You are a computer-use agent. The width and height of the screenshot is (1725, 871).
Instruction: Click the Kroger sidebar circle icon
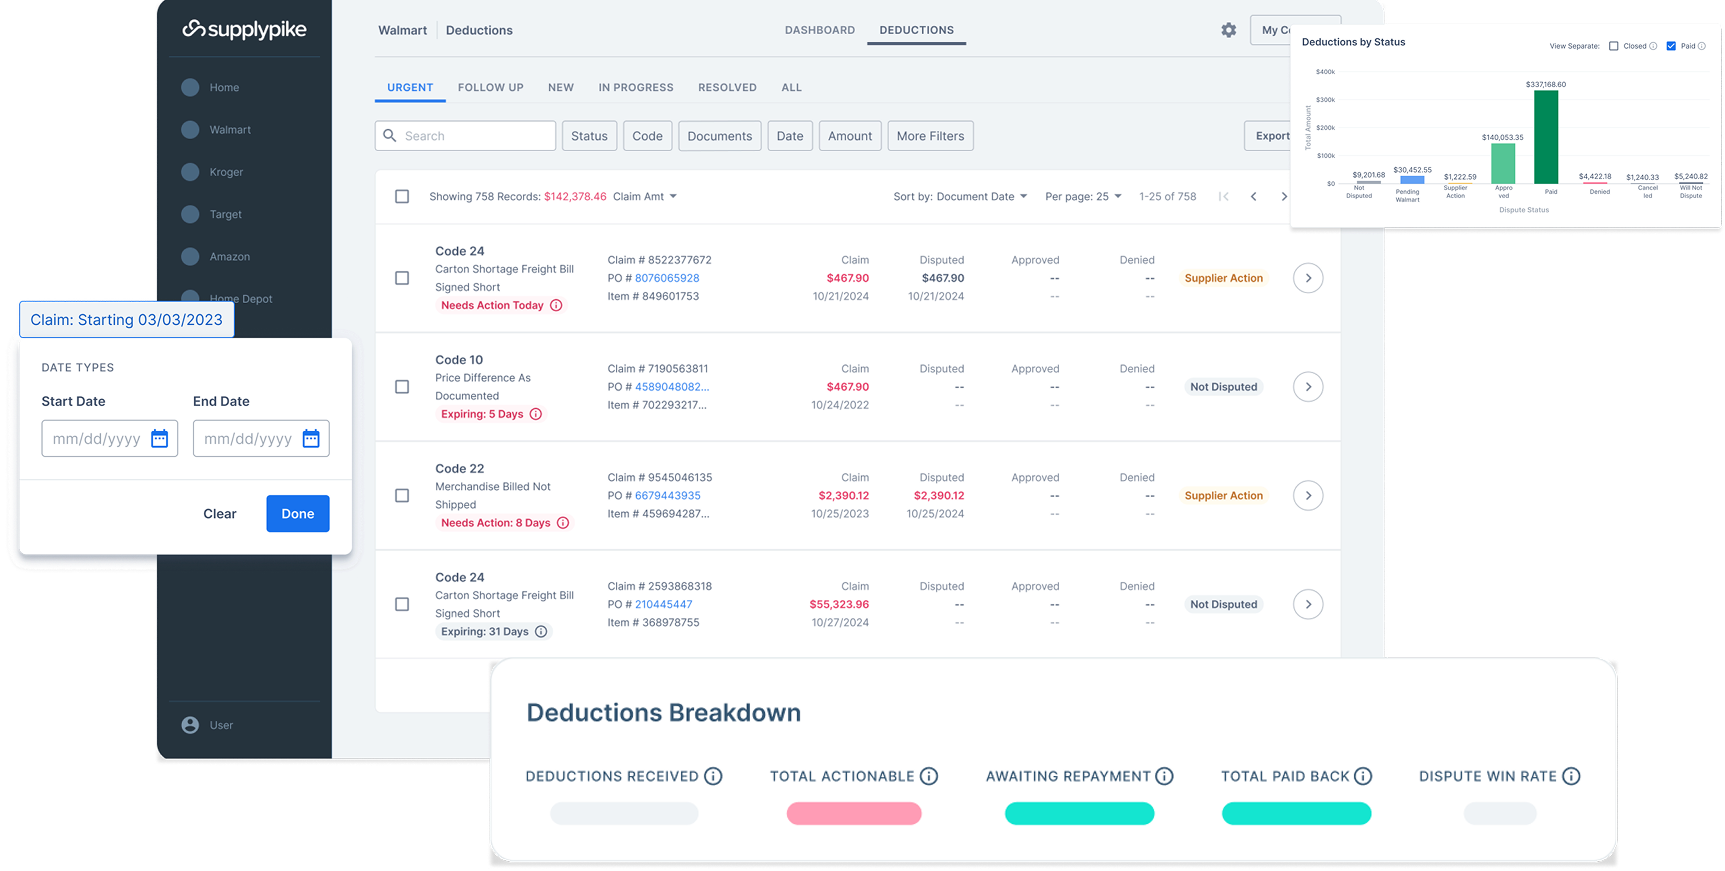[190, 172]
